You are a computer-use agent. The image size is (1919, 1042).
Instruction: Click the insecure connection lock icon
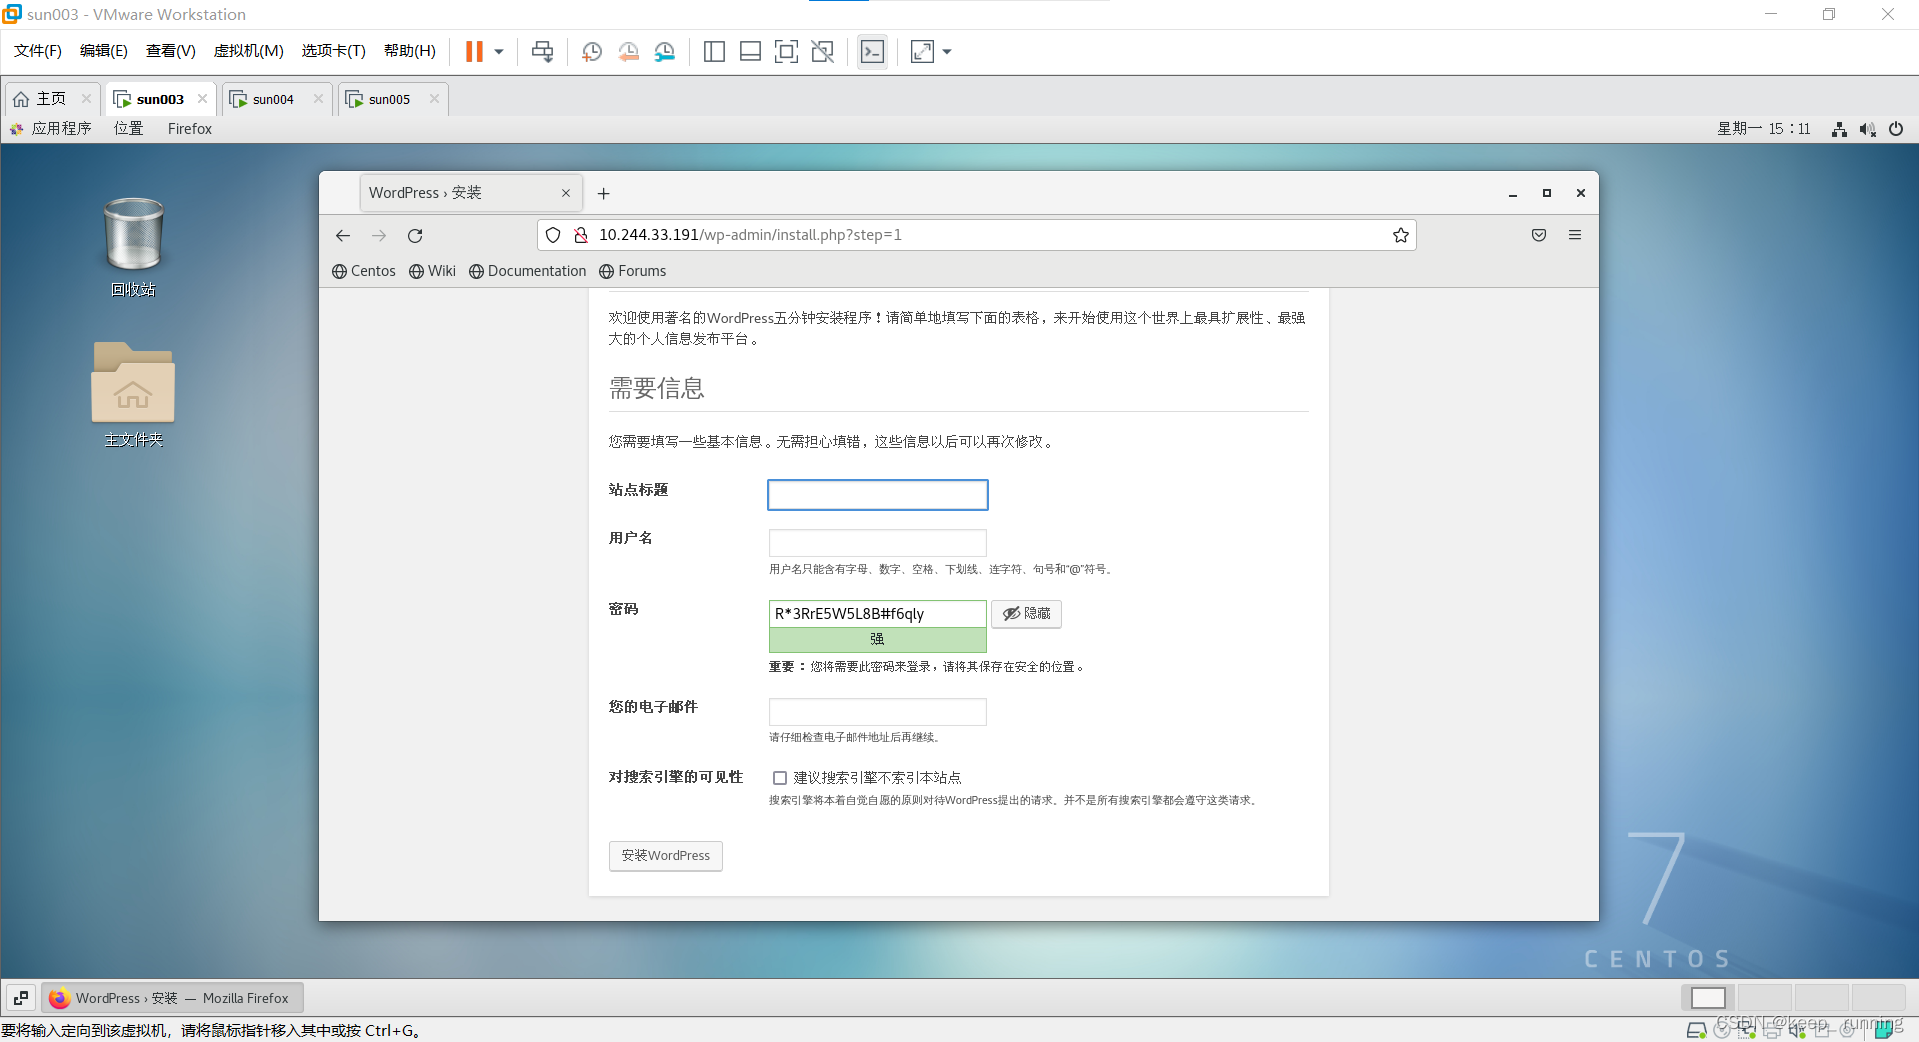[580, 235]
